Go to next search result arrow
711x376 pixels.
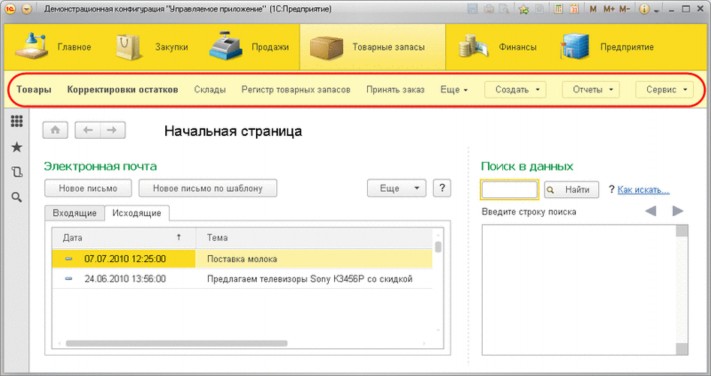pyautogui.click(x=678, y=211)
